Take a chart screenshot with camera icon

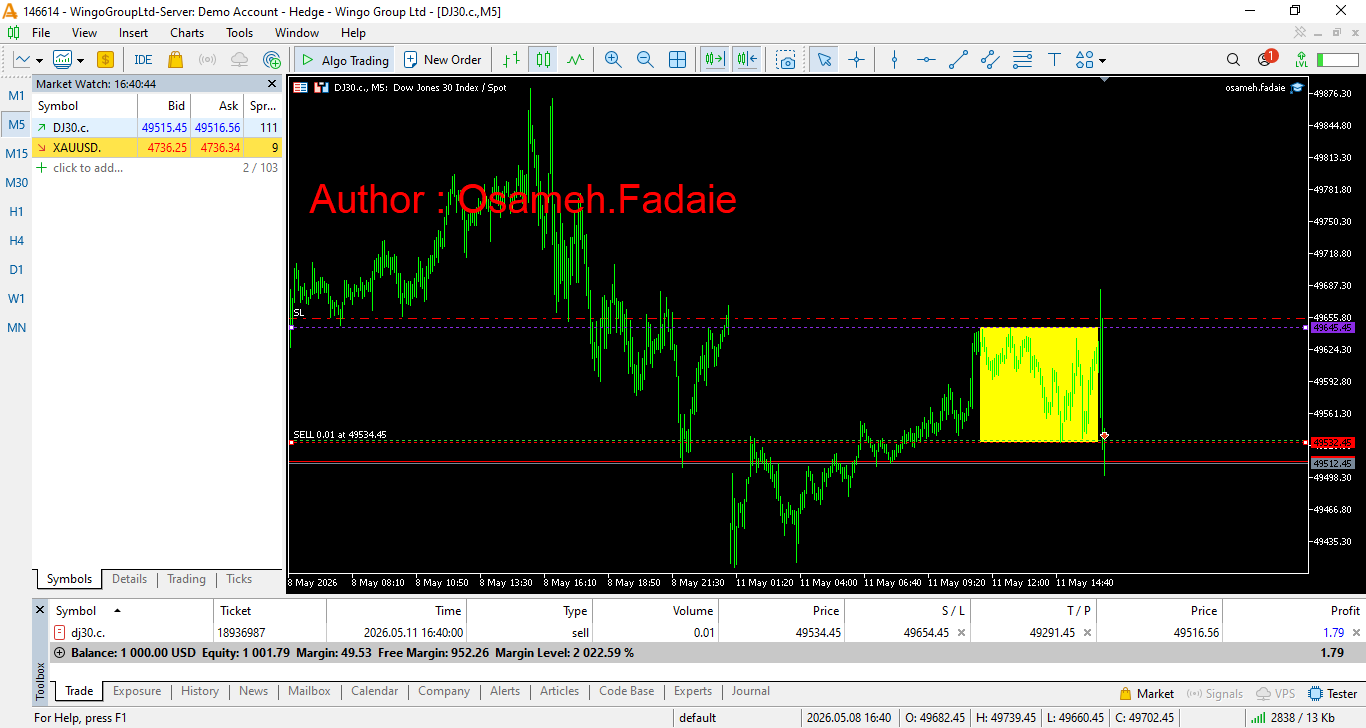[787, 60]
